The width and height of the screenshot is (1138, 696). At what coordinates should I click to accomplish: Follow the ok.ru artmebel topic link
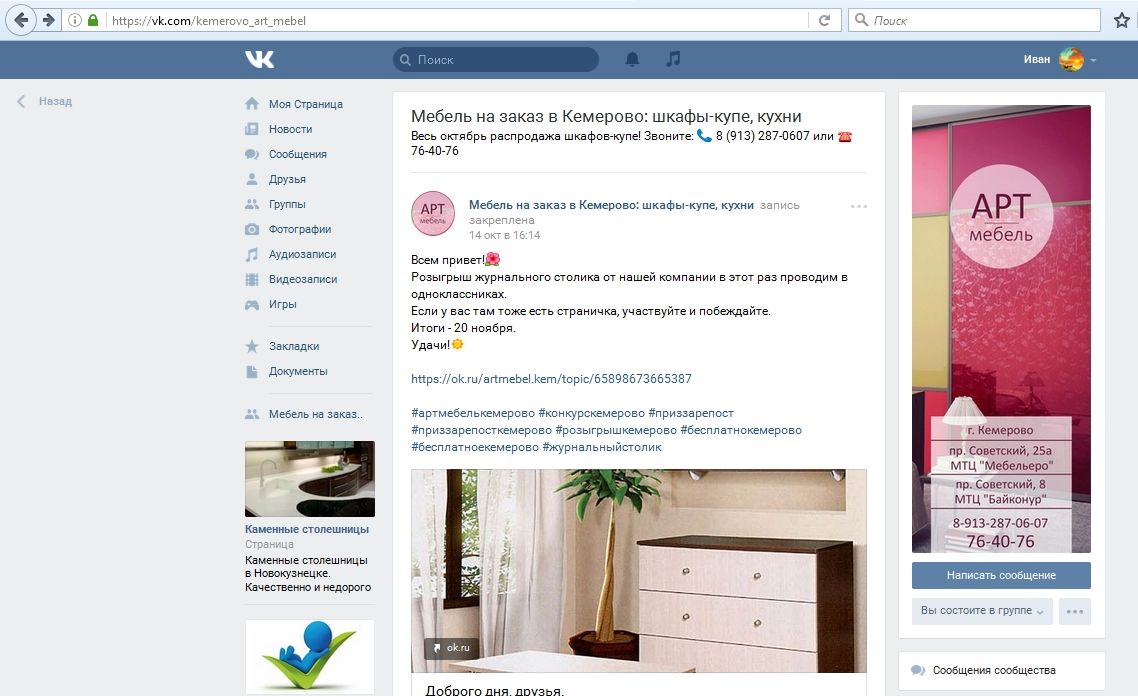[551, 379]
